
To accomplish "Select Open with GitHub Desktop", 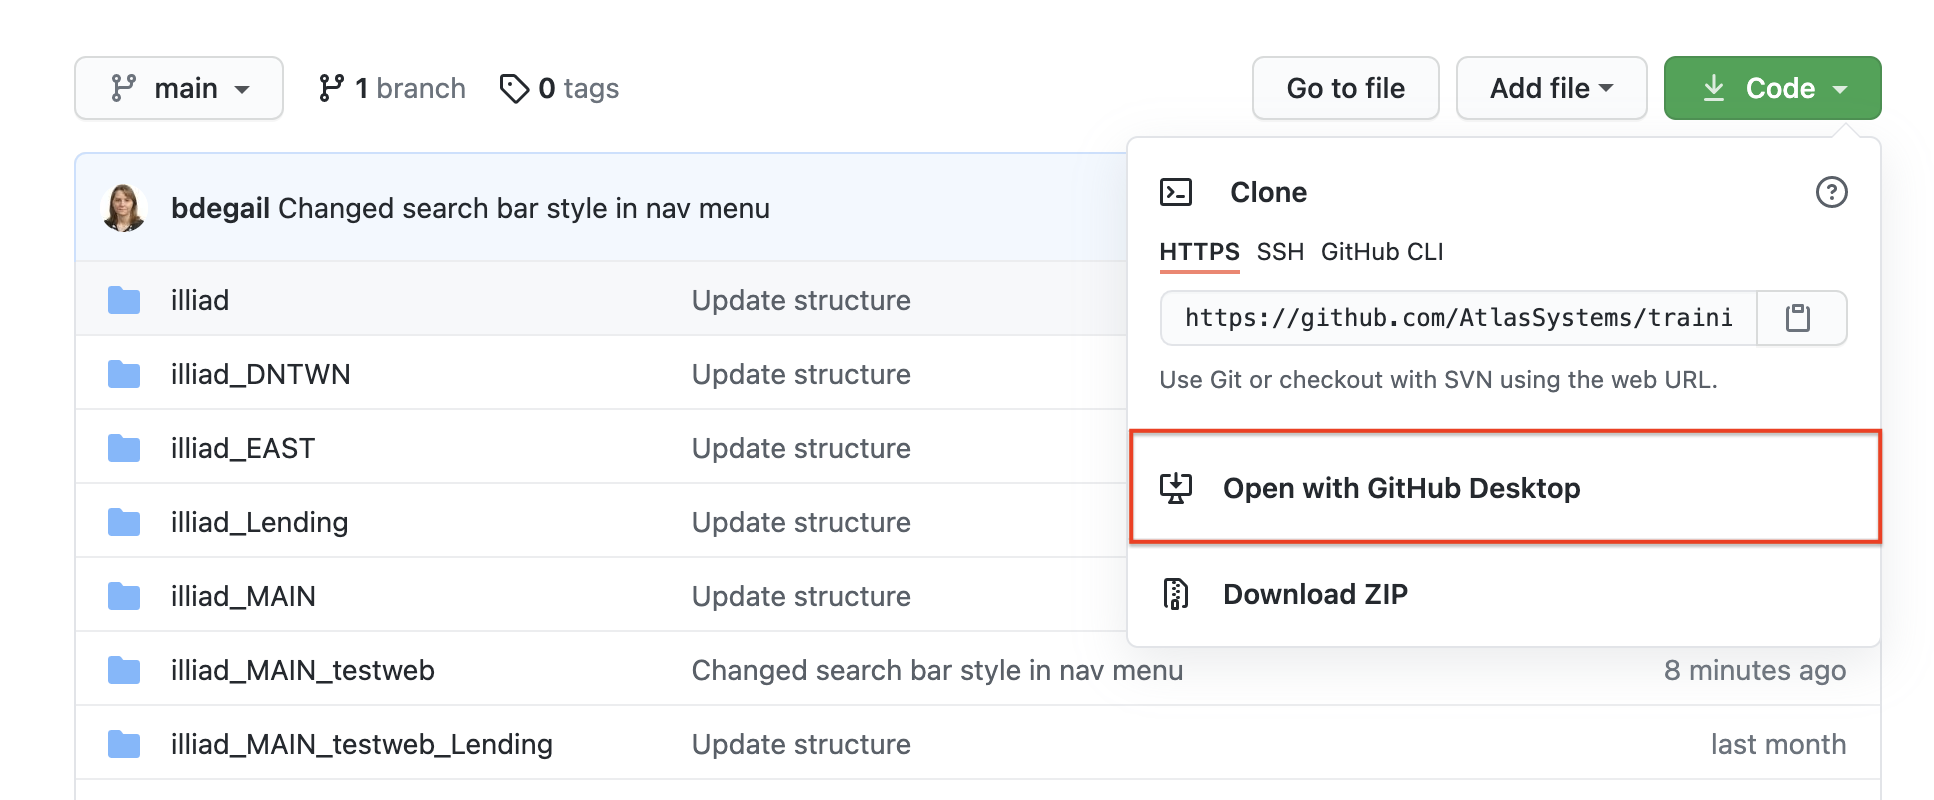I will pos(1401,488).
